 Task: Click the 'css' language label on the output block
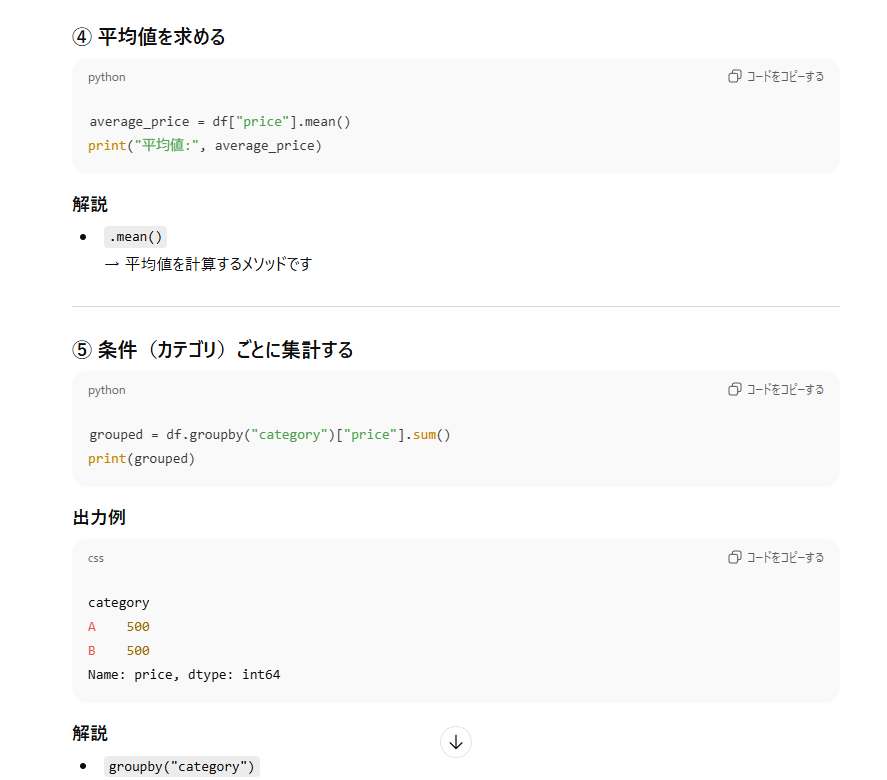click(x=95, y=558)
